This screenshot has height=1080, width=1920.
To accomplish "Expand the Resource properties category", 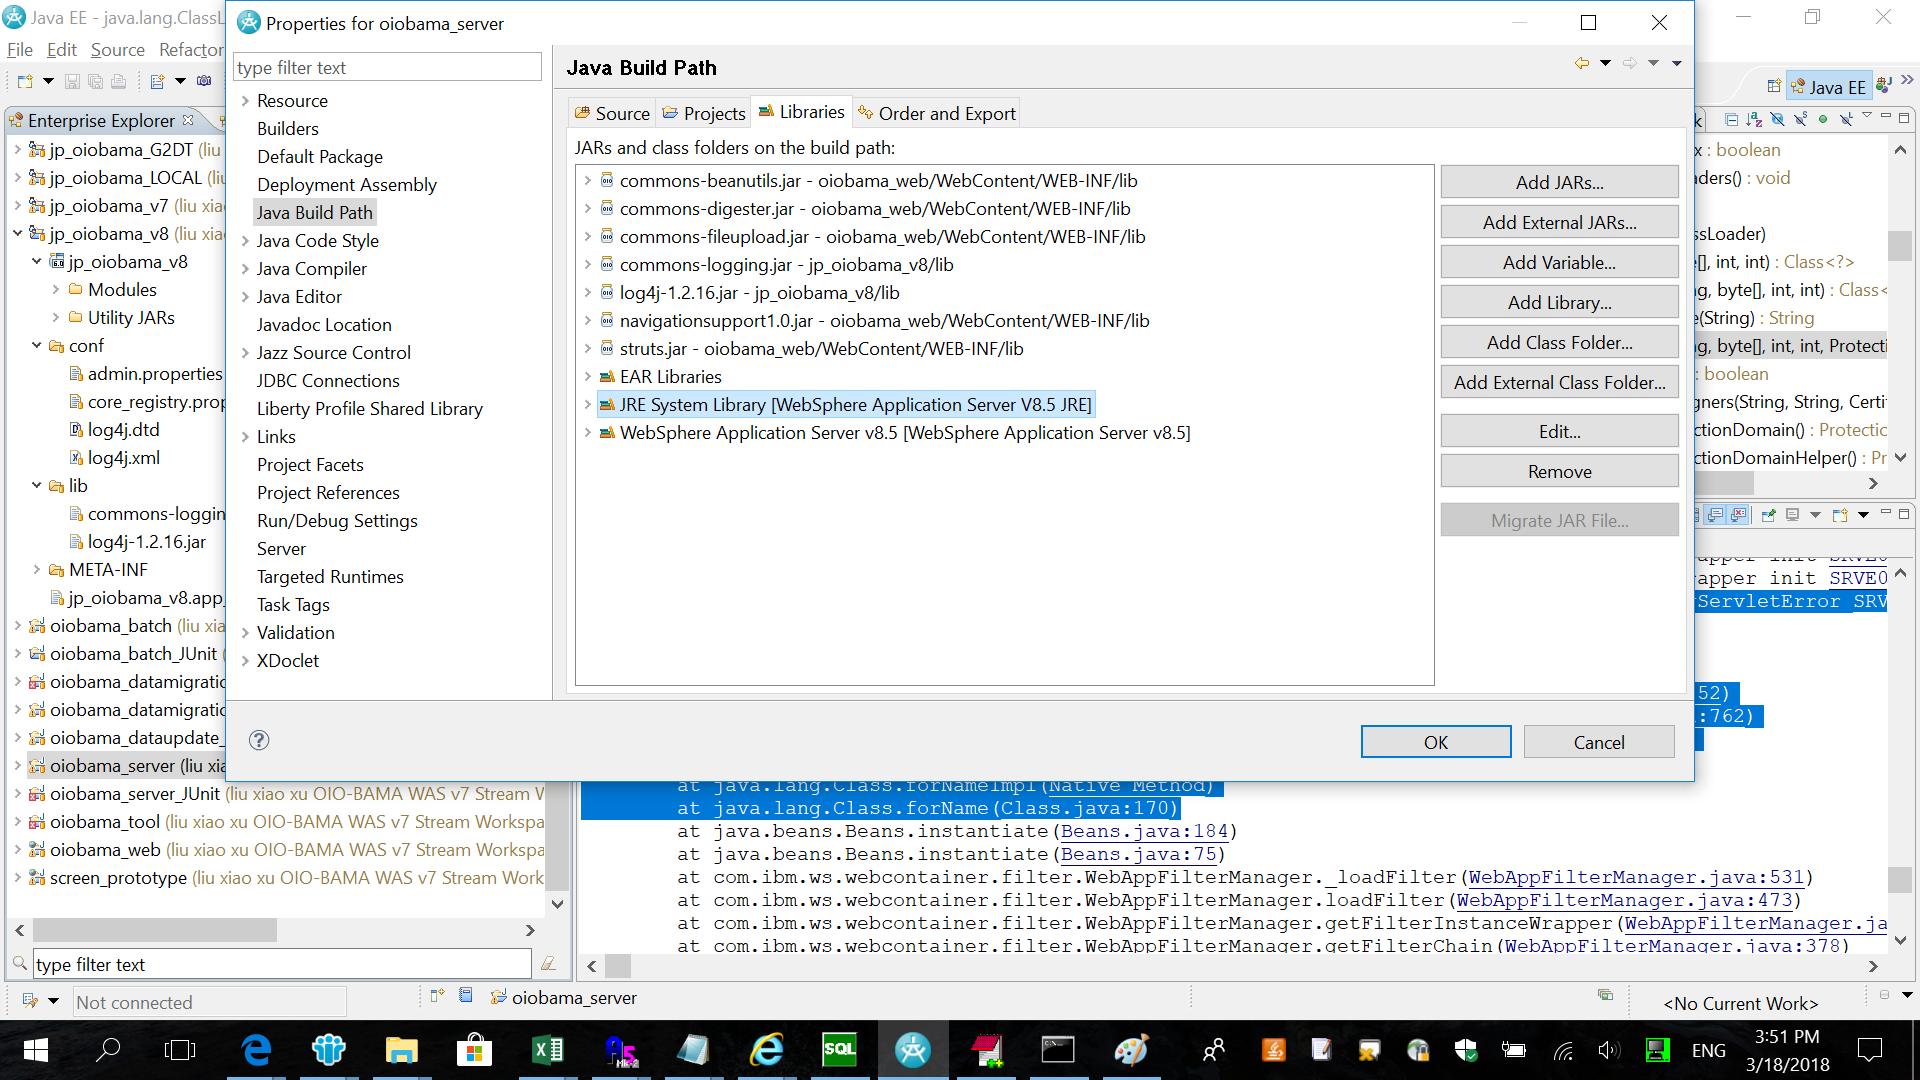I will tap(245, 101).
